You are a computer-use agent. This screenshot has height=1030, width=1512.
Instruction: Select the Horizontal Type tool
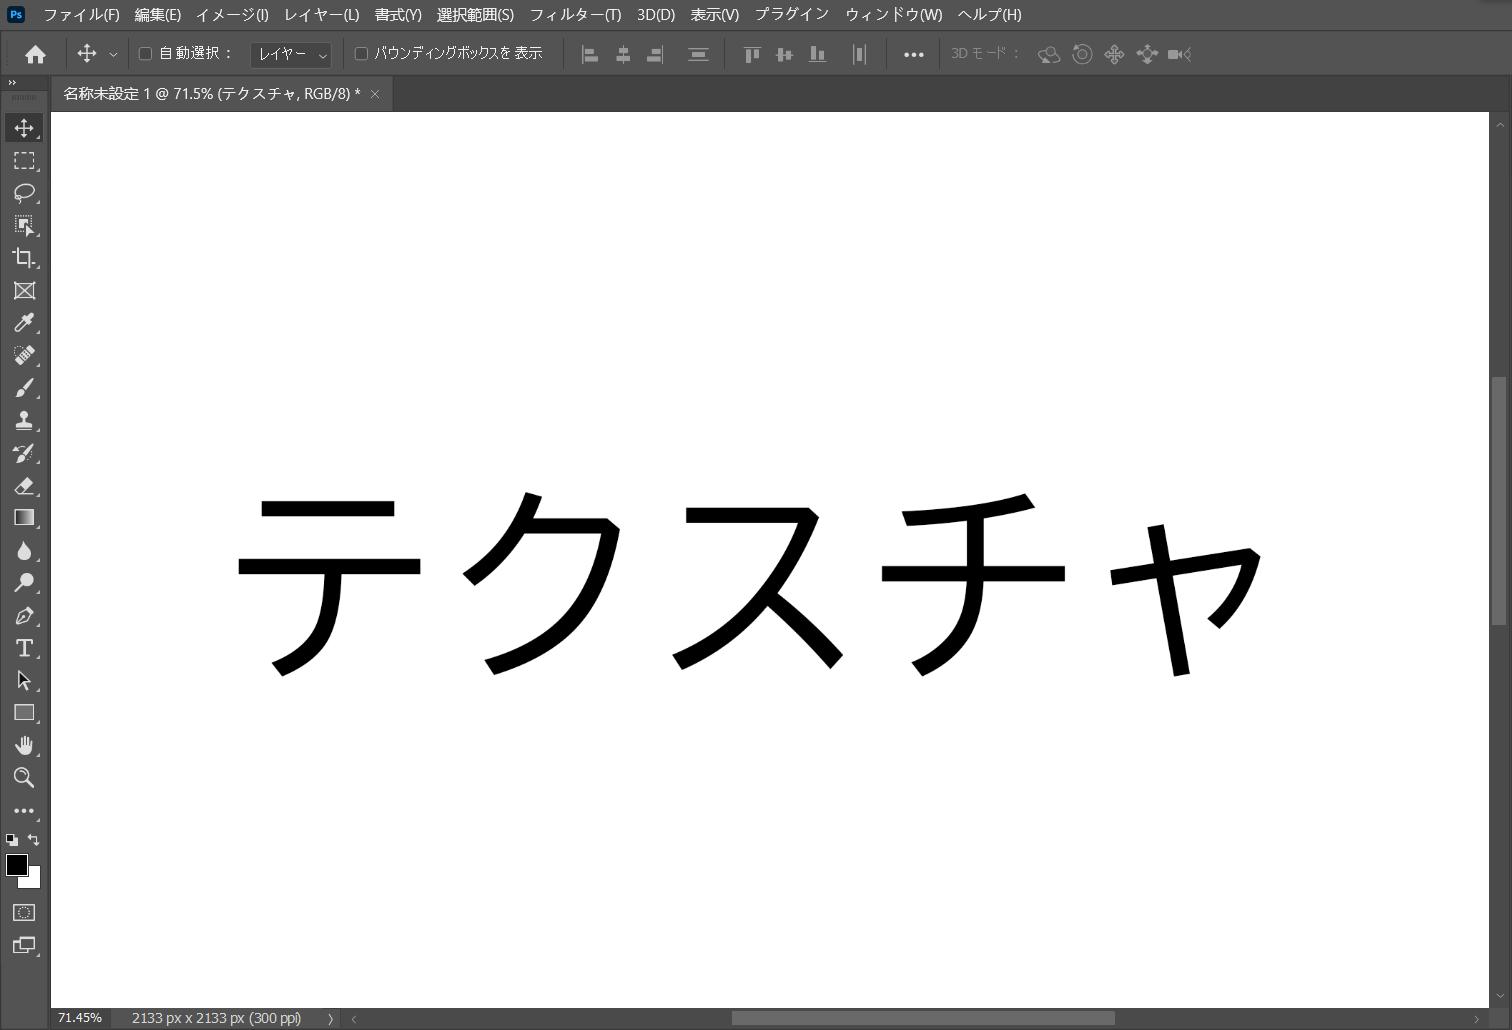tap(24, 648)
